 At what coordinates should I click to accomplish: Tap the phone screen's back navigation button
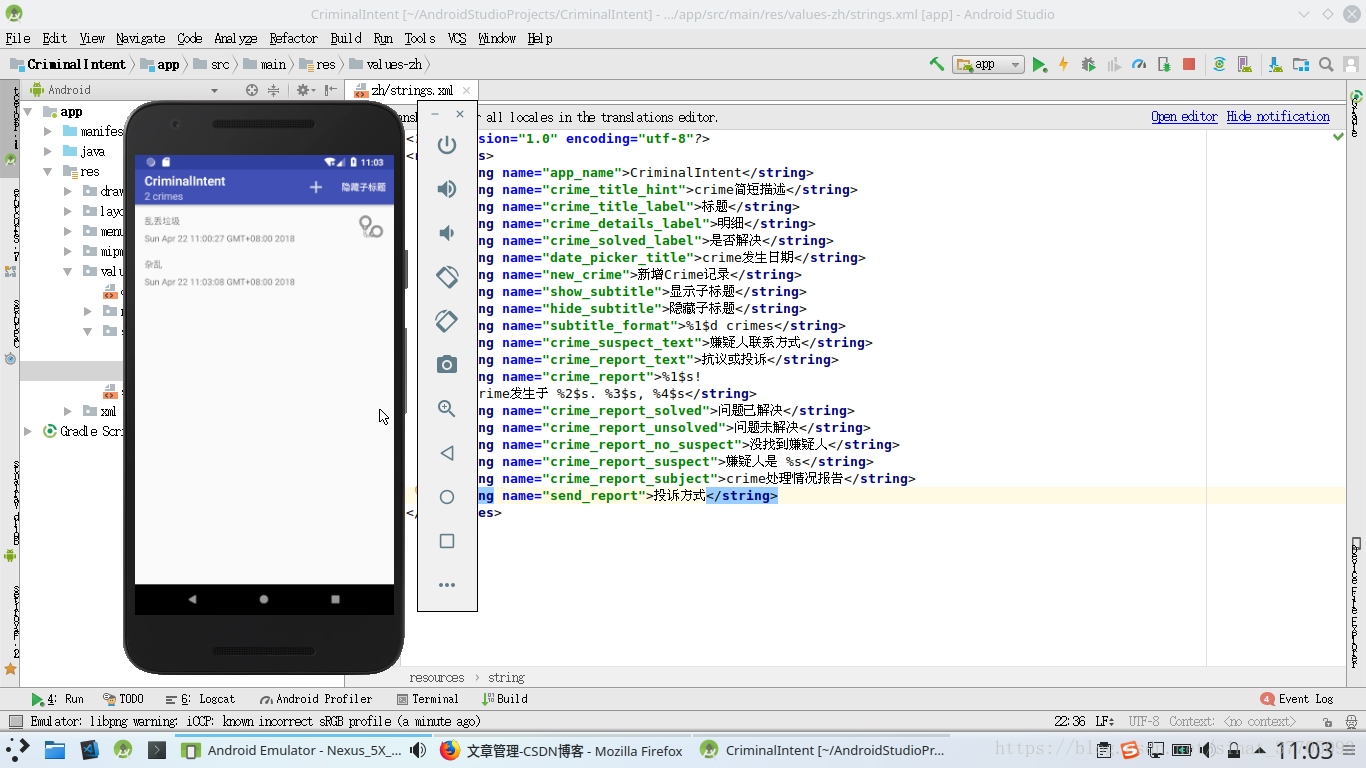(x=193, y=599)
